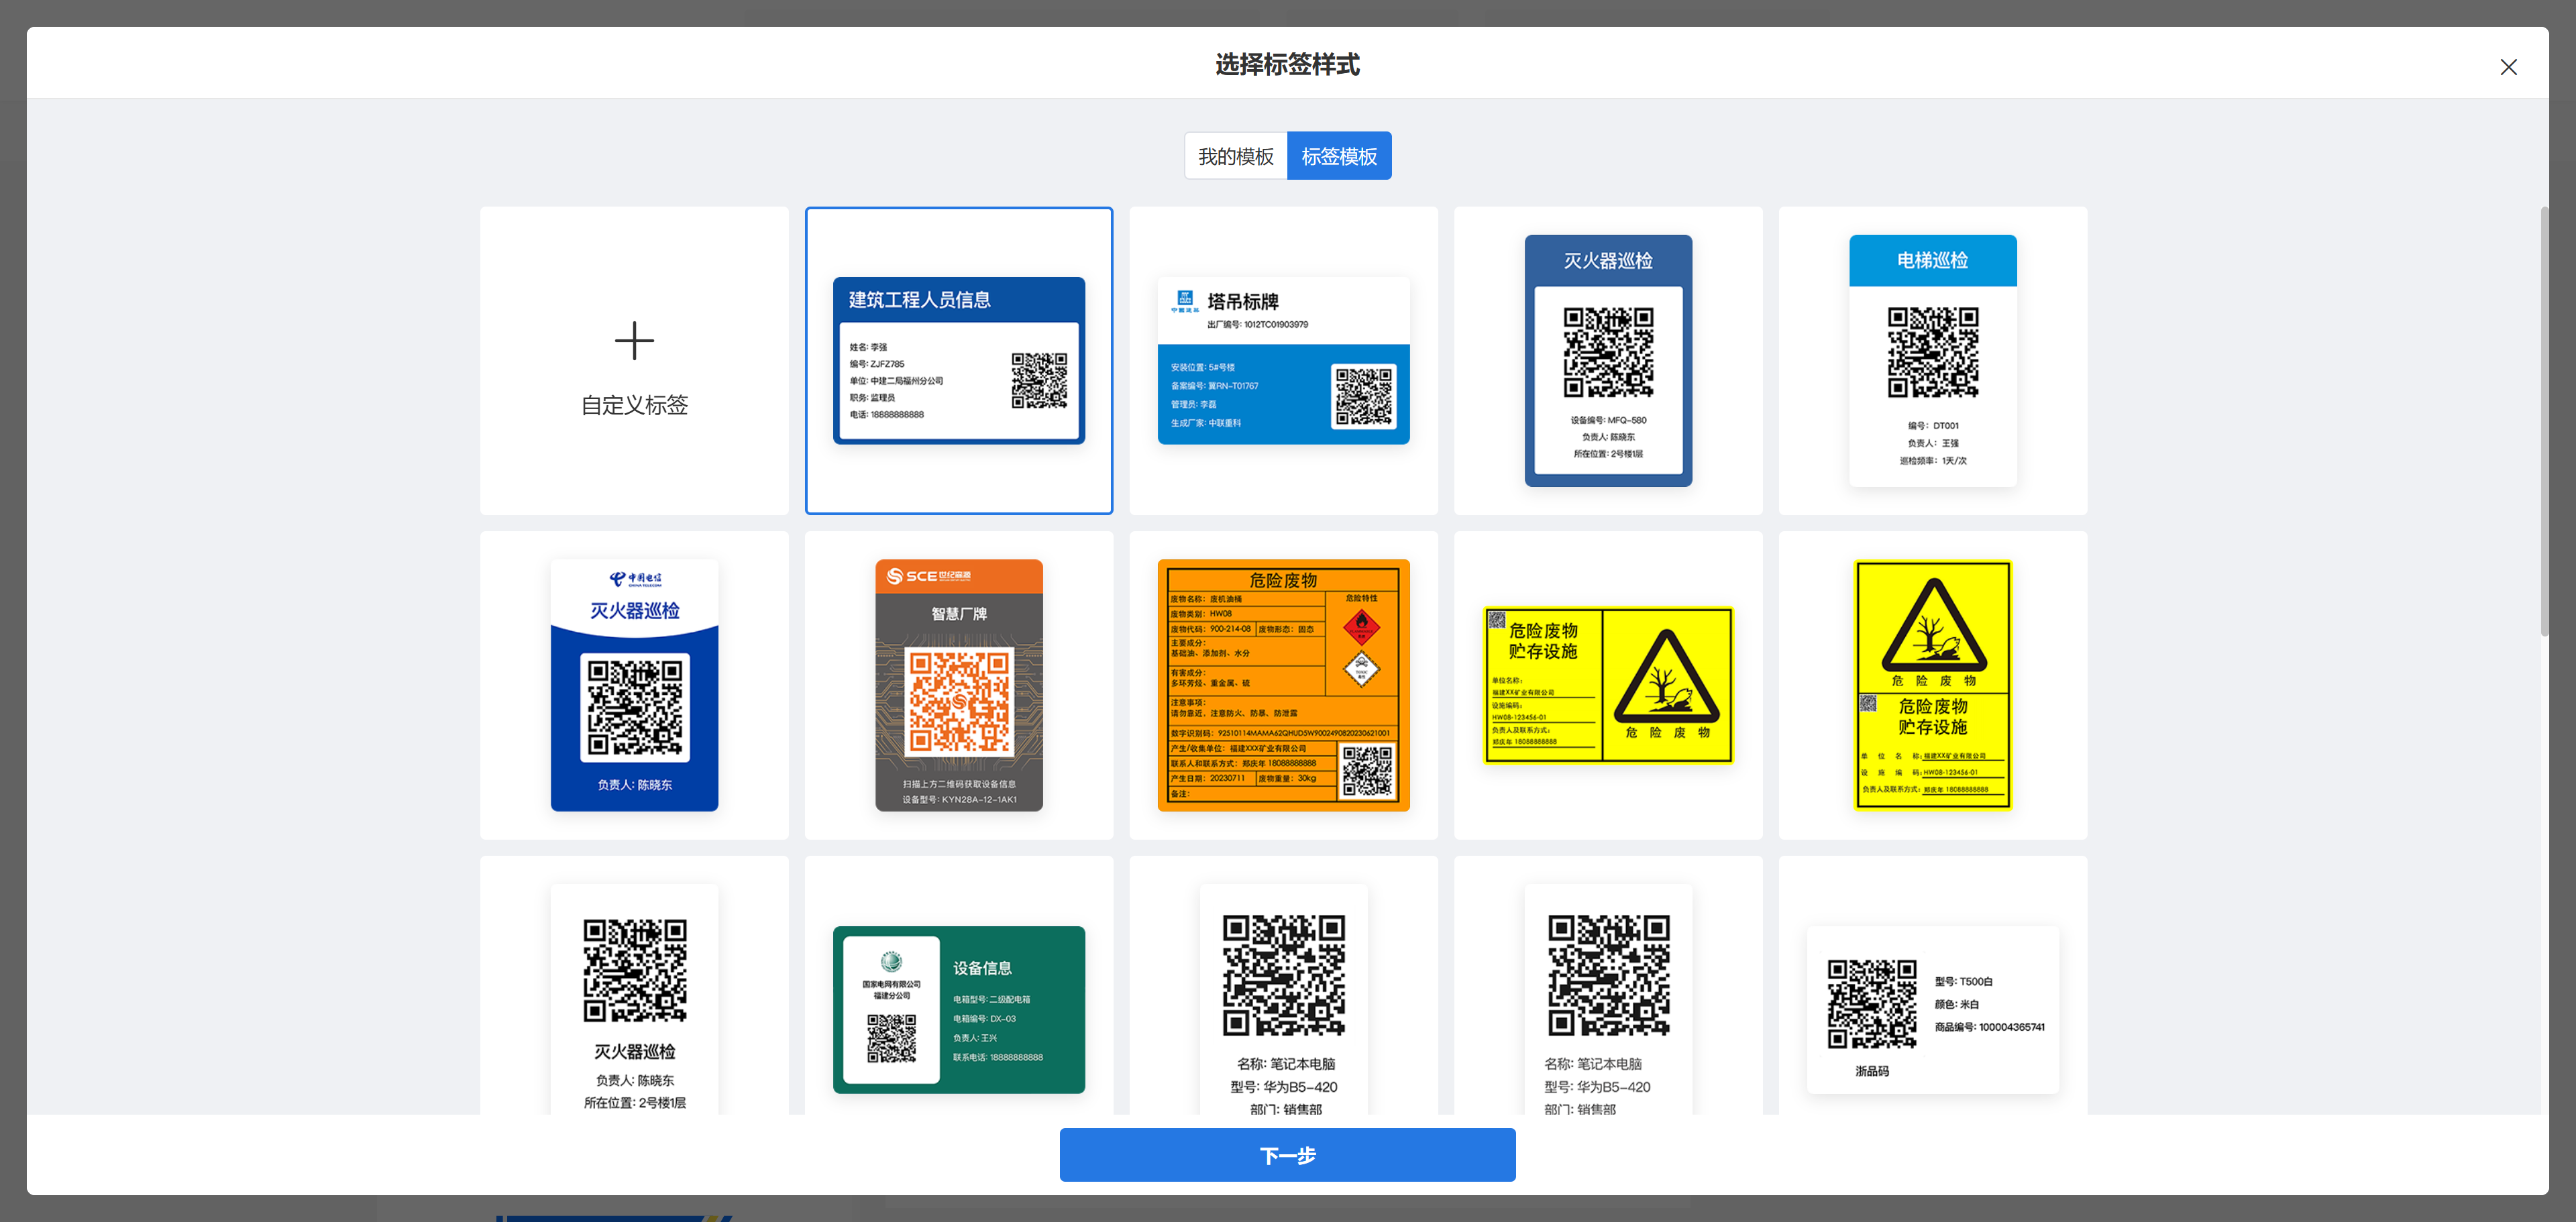Pick the China Telecom 灭火器巡检 template
2576x1222 pixels.
(x=634, y=685)
